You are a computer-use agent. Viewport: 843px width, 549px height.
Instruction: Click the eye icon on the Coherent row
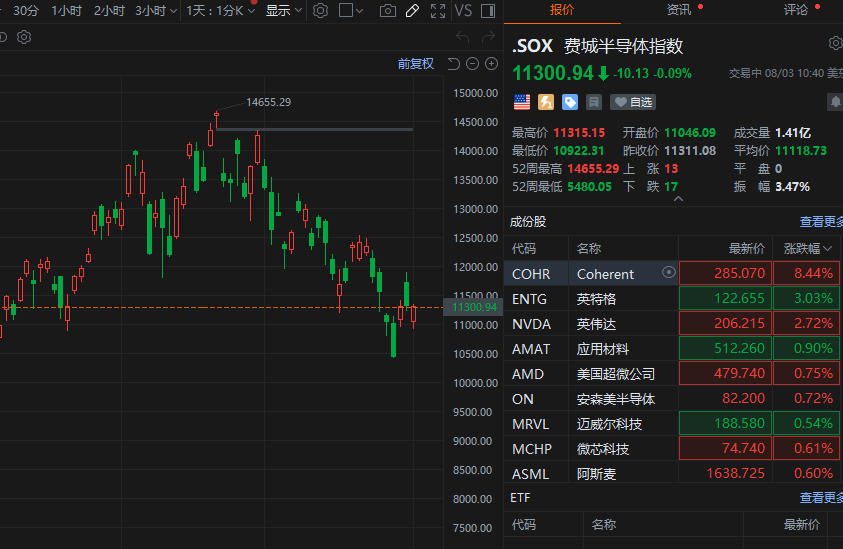[x=668, y=273]
